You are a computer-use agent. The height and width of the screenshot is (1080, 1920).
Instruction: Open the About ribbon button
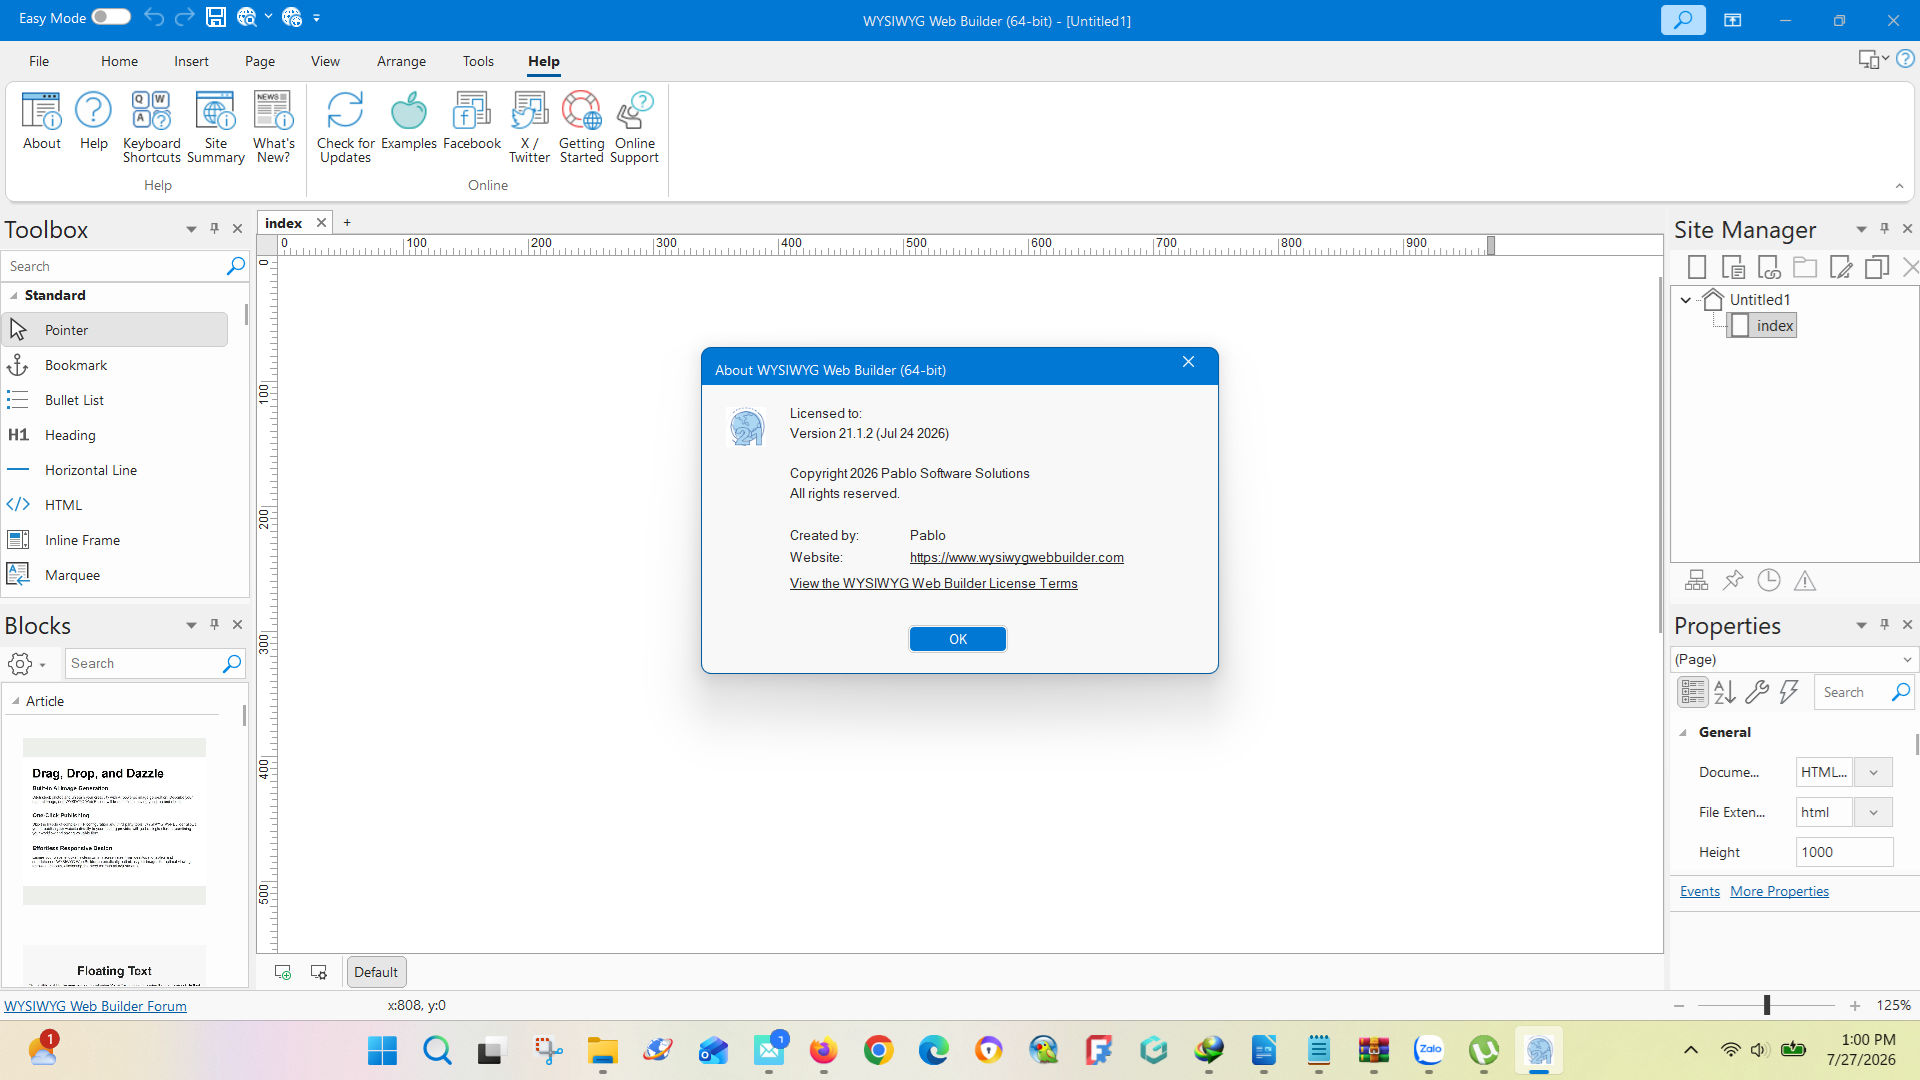[42, 122]
